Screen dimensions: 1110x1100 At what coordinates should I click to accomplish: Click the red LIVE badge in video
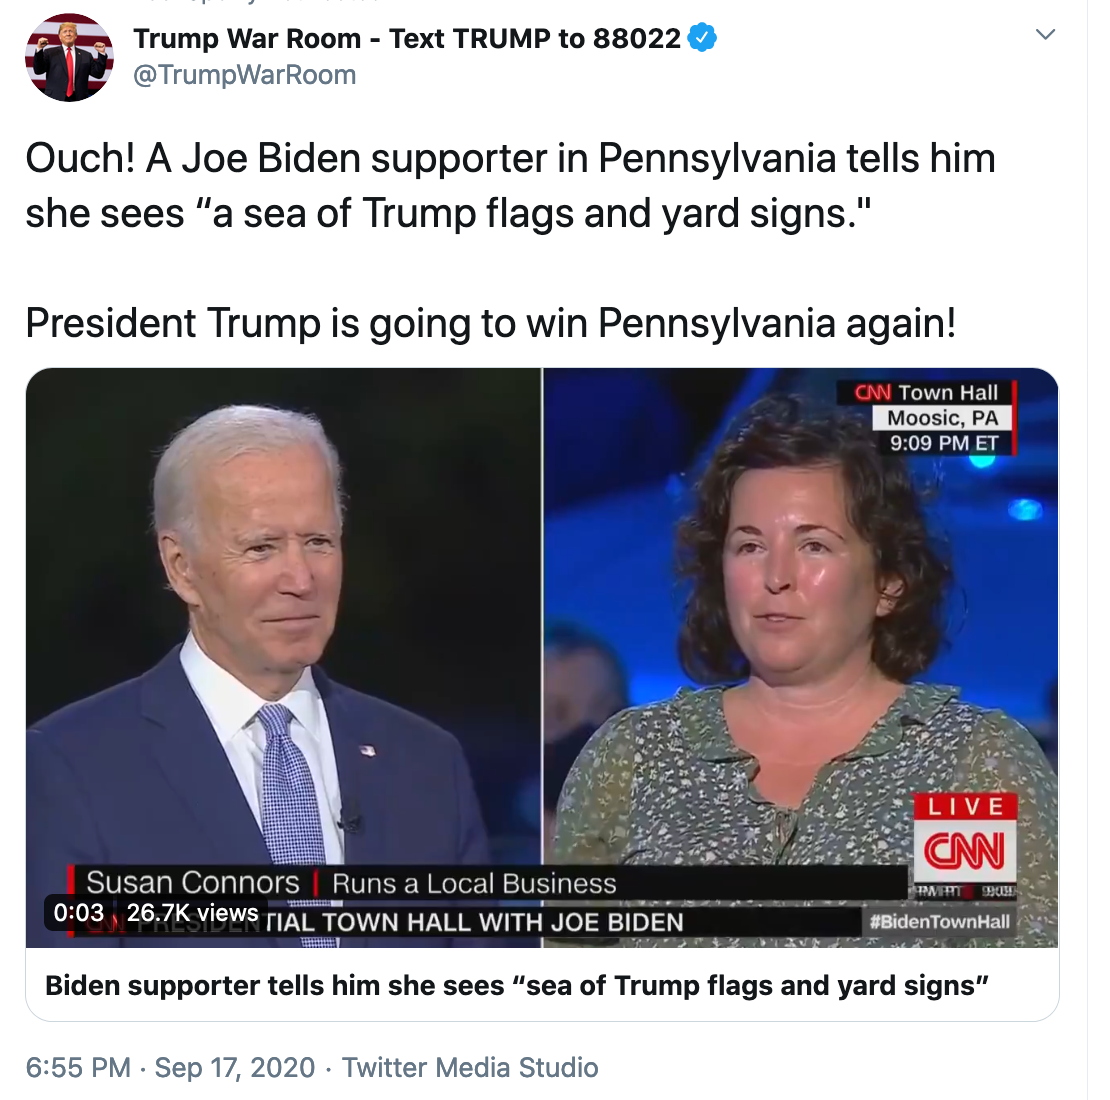[x=965, y=806]
